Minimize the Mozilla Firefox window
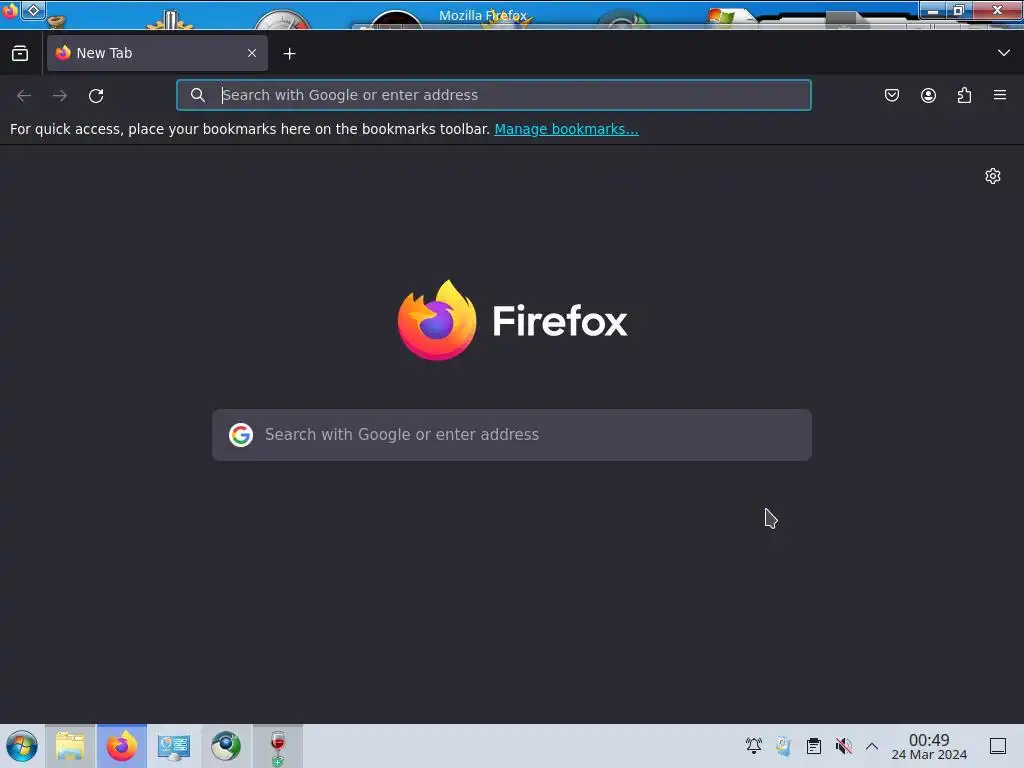Screen dimensions: 1024x768 point(933,10)
